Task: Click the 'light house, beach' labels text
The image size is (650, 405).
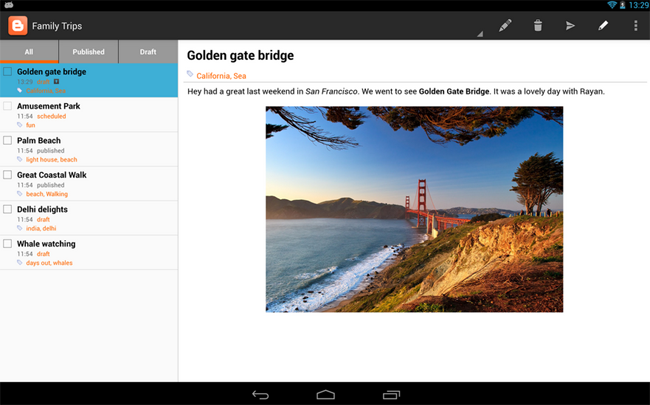Action: tap(51, 160)
